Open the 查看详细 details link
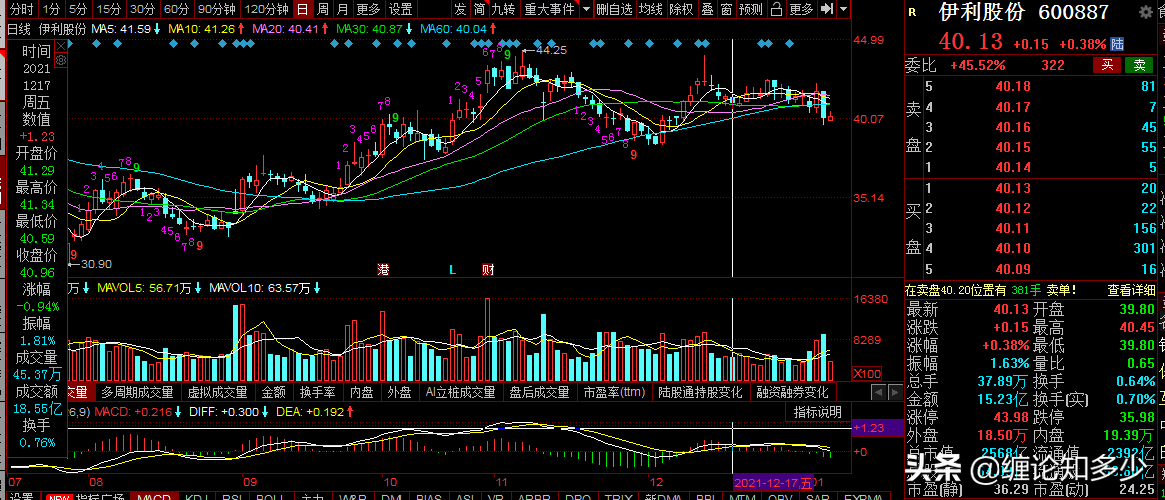The image size is (1165, 500). pos(1132,290)
